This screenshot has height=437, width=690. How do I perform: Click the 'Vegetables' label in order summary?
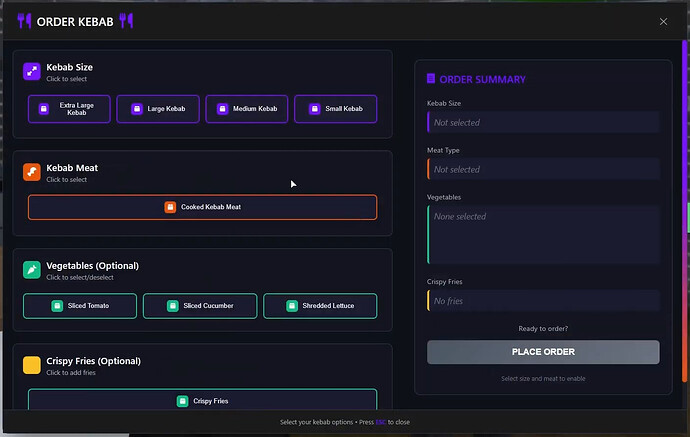(444, 197)
